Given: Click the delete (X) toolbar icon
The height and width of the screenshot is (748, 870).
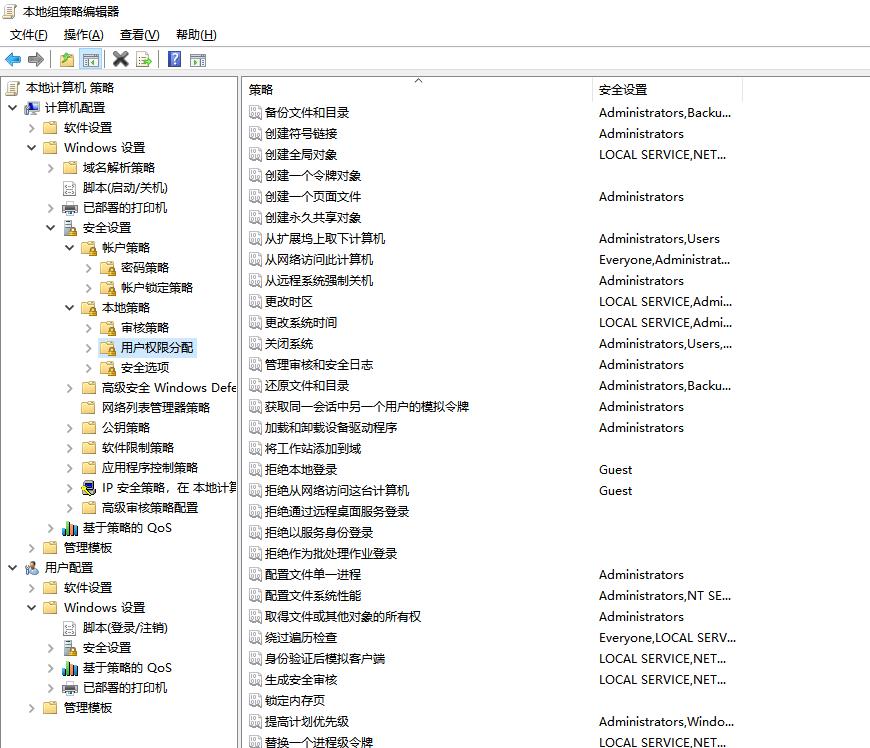Looking at the screenshot, I should pos(121,59).
